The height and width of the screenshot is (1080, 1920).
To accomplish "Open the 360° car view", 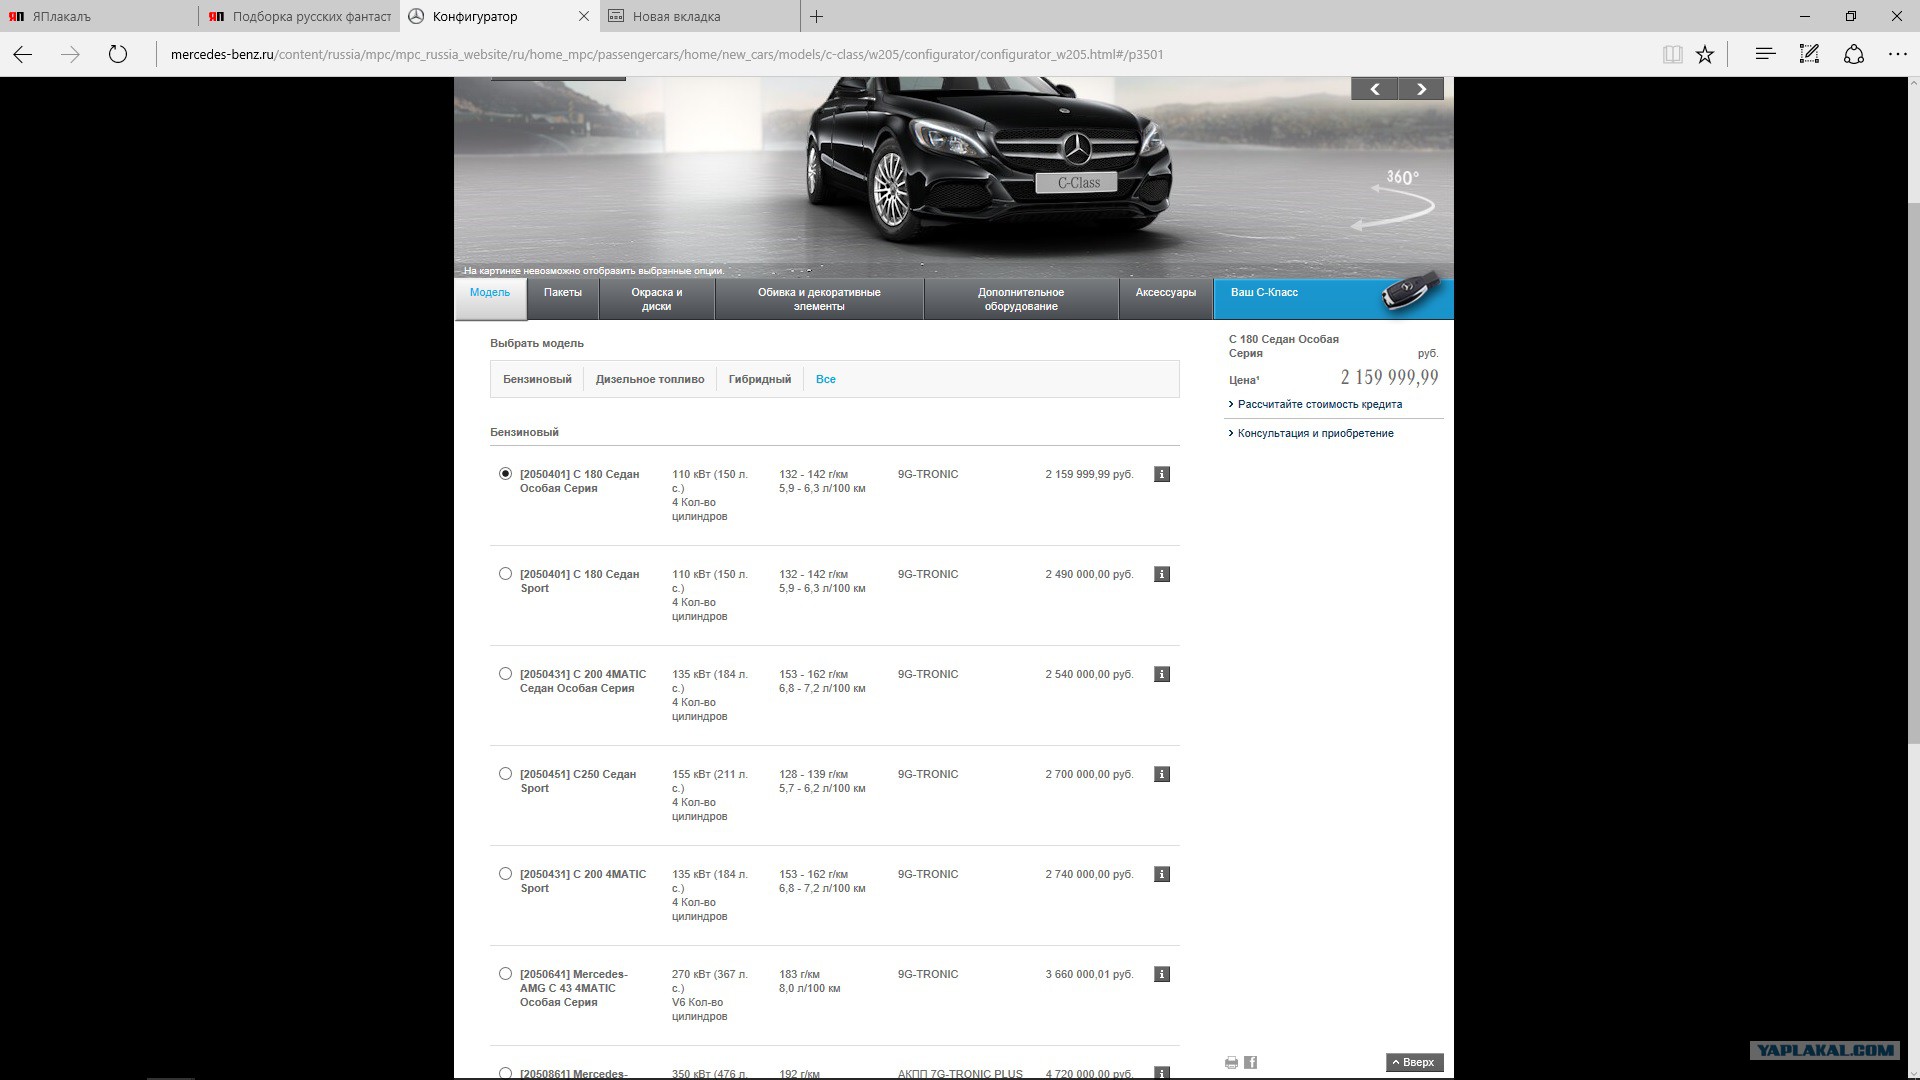I will tap(1396, 198).
